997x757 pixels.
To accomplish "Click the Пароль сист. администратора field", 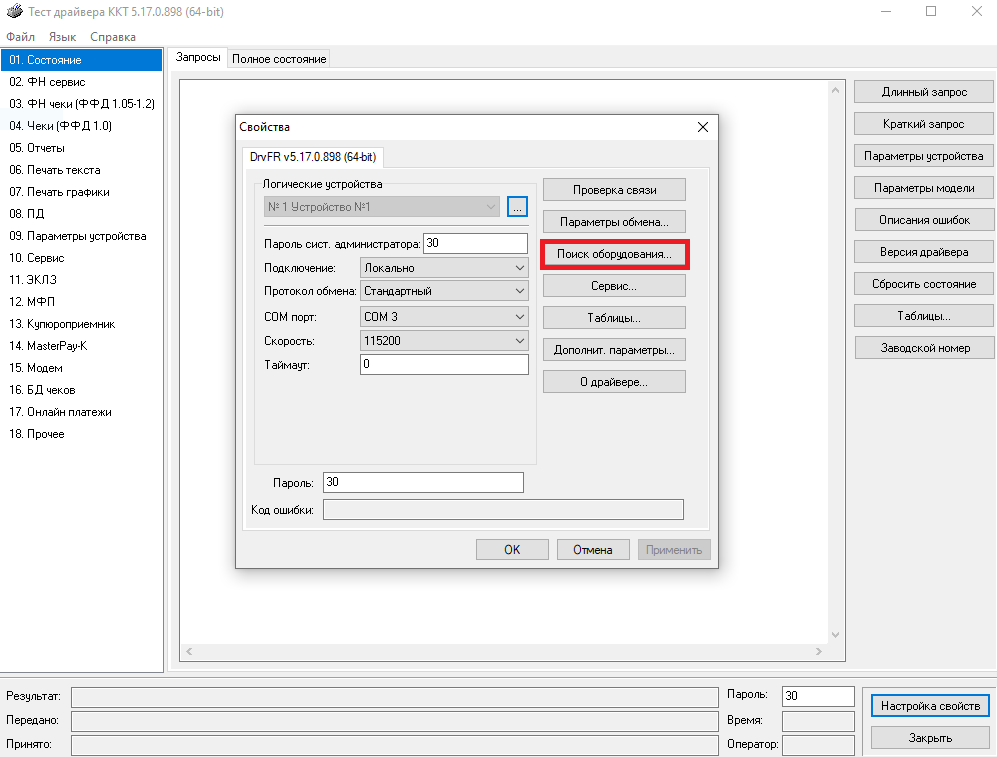I will point(475,243).
